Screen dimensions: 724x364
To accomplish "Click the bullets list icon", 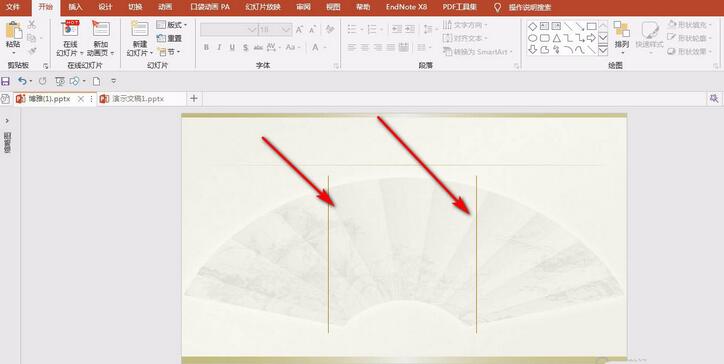I will 352,30.
